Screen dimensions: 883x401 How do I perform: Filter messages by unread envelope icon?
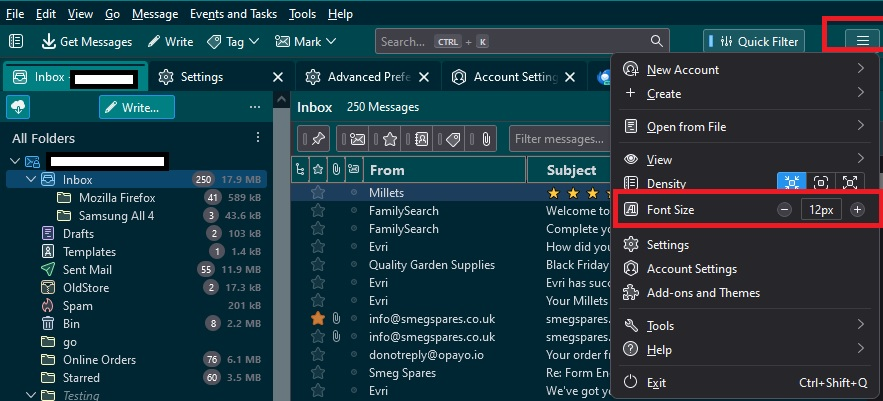[357, 139]
